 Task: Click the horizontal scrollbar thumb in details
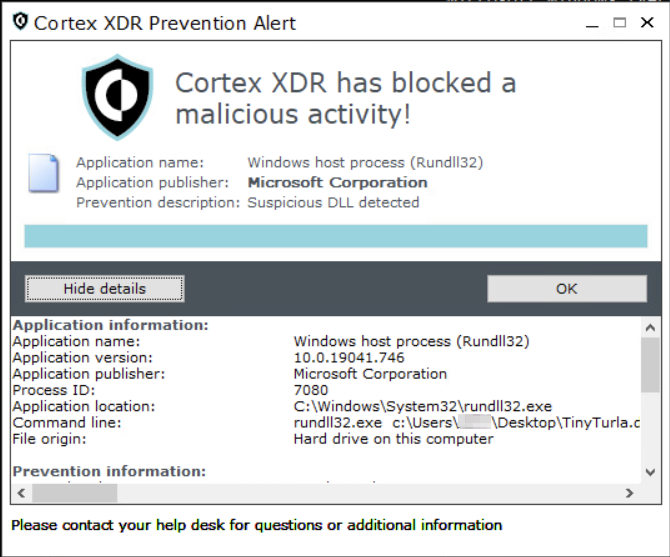(x=74, y=493)
